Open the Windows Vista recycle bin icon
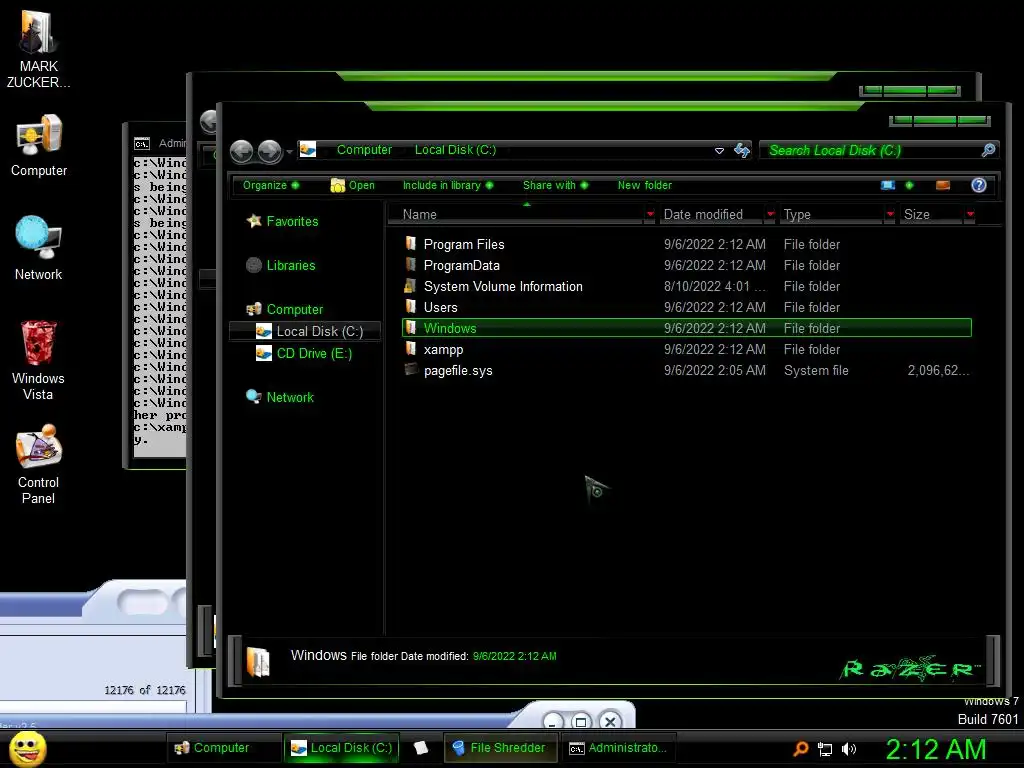This screenshot has height=768, width=1024. (39, 359)
